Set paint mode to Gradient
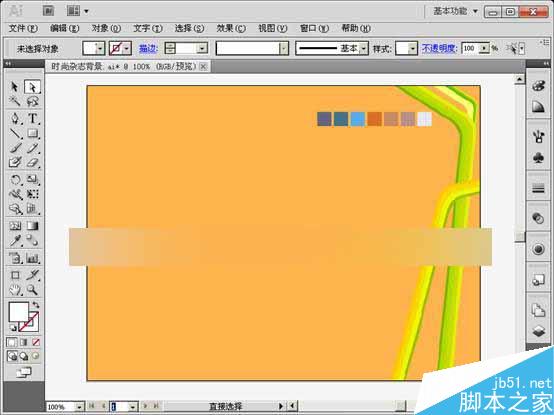Image resolution: width=554 pixels, height=415 pixels. [x=24, y=342]
